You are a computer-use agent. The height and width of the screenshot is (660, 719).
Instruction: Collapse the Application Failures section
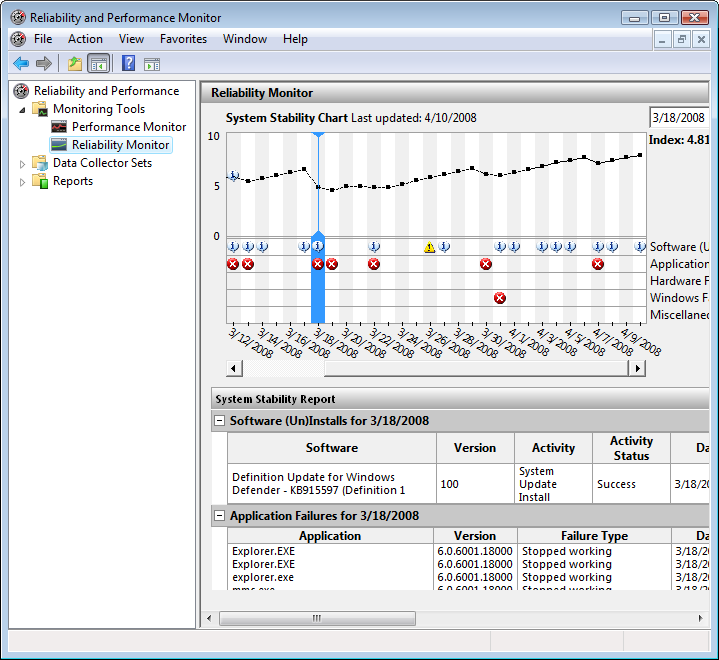pyautogui.click(x=220, y=516)
